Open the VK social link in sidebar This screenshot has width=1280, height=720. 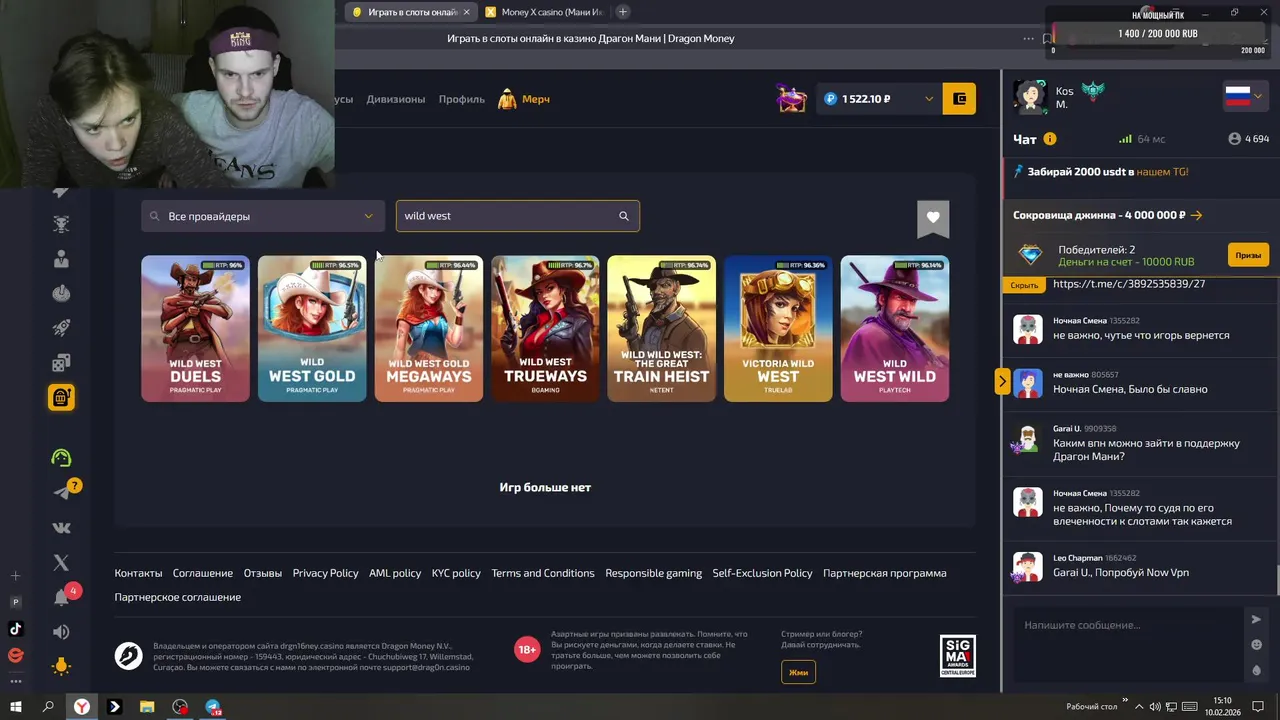61,528
